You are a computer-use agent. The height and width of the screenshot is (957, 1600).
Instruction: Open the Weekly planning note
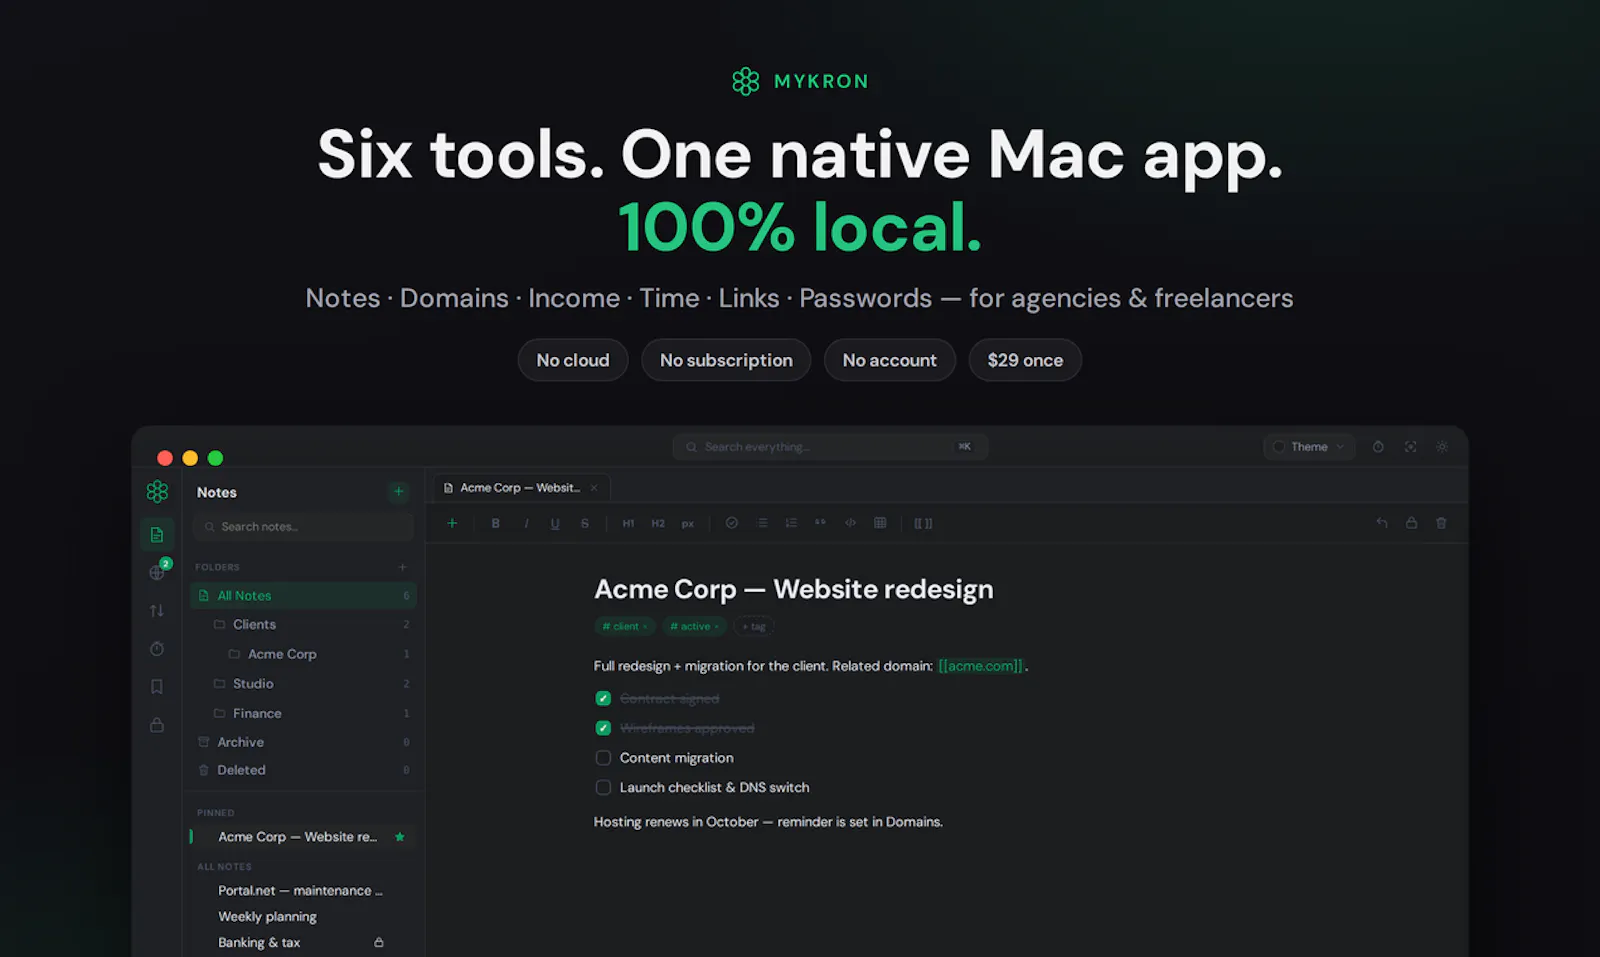(267, 916)
